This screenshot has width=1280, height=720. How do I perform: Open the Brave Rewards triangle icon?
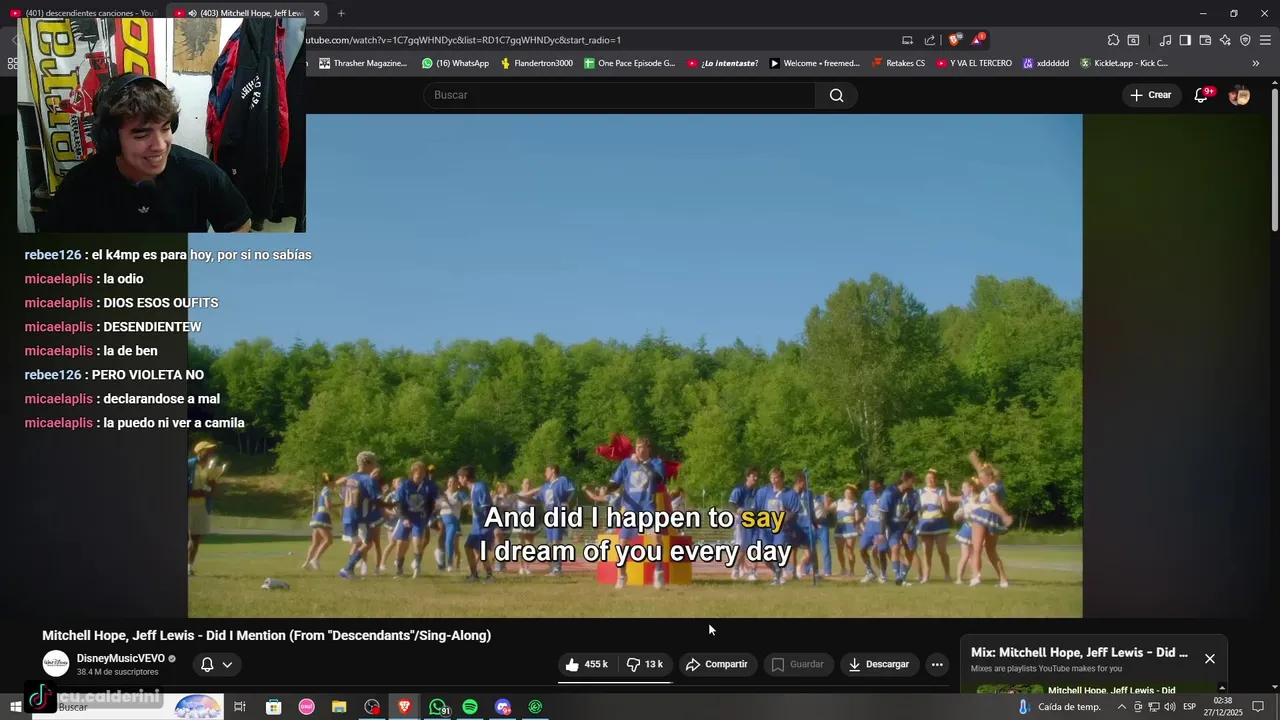coord(978,40)
